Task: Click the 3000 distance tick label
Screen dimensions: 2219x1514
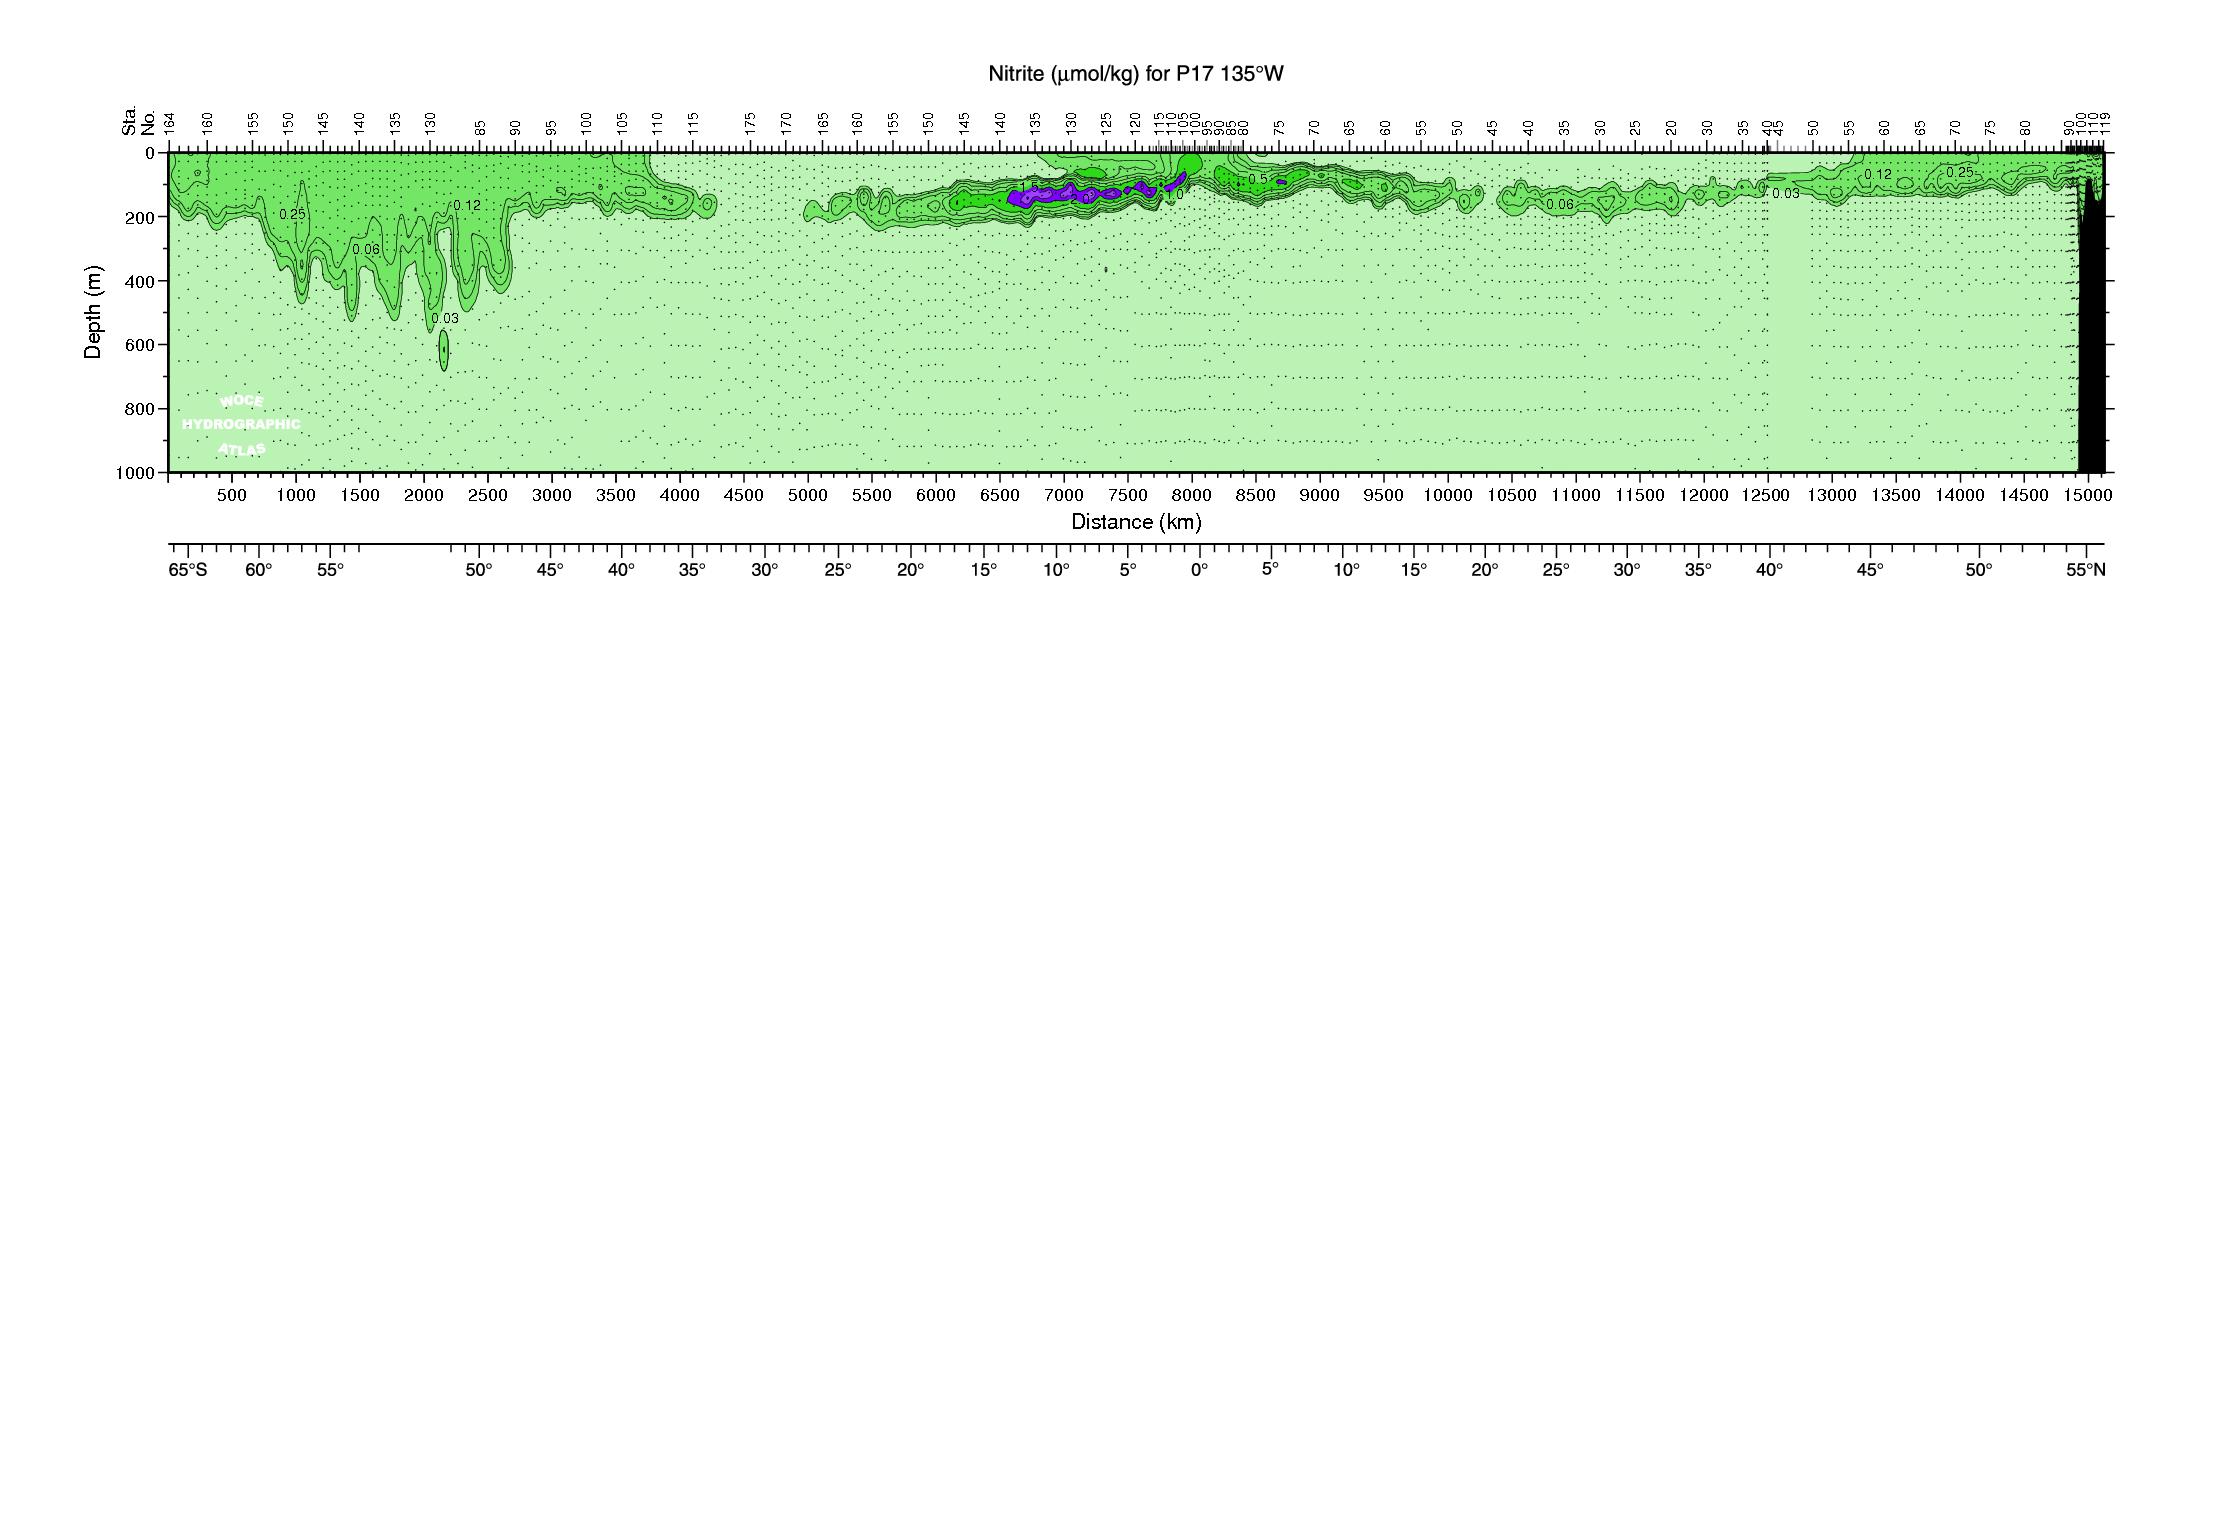Action: coord(552,495)
